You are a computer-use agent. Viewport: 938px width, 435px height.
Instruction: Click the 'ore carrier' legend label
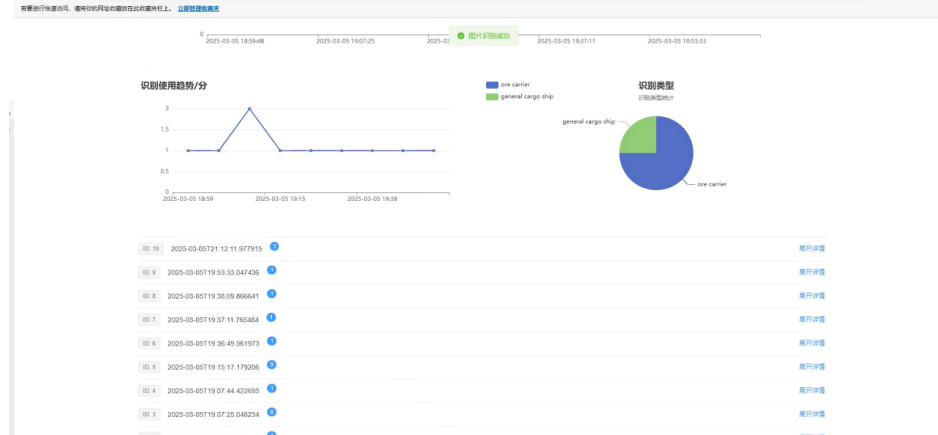pyautogui.click(x=513, y=85)
